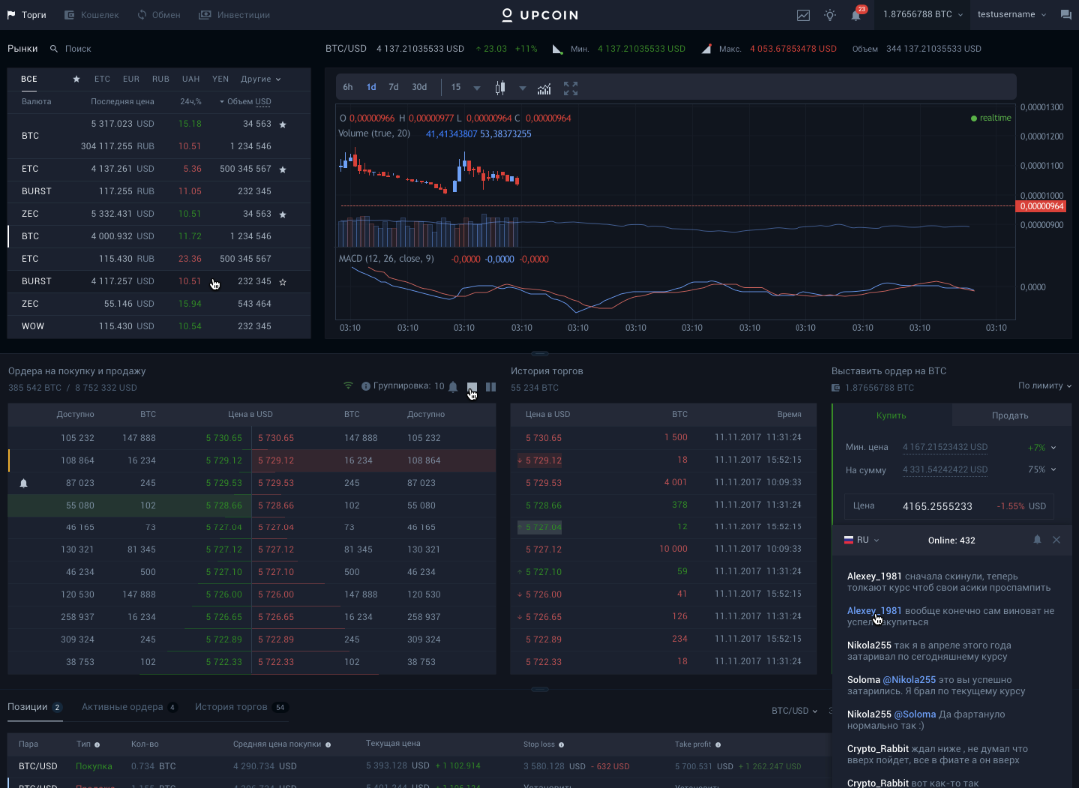Open the BTC/USD positions filter dropdown
This screenshot has width=1079, height=788.
(x=794, y=711)
